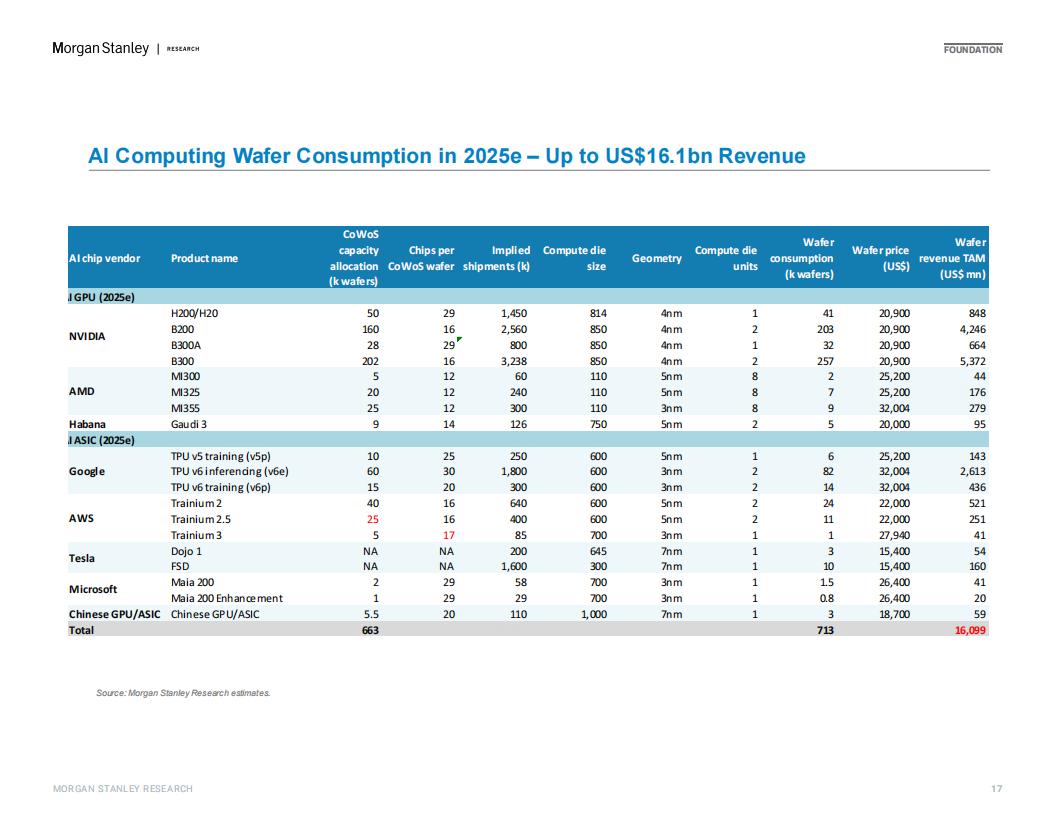1056x816 pixels.
Task: Click the 'Wafer consumption (k wafers)' header
Action: tap(801, 259)
